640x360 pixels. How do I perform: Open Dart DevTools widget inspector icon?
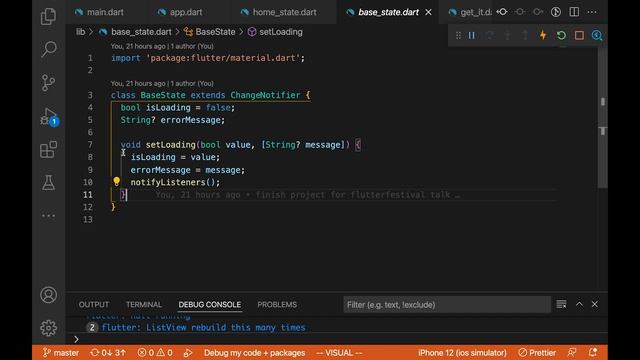597,36
